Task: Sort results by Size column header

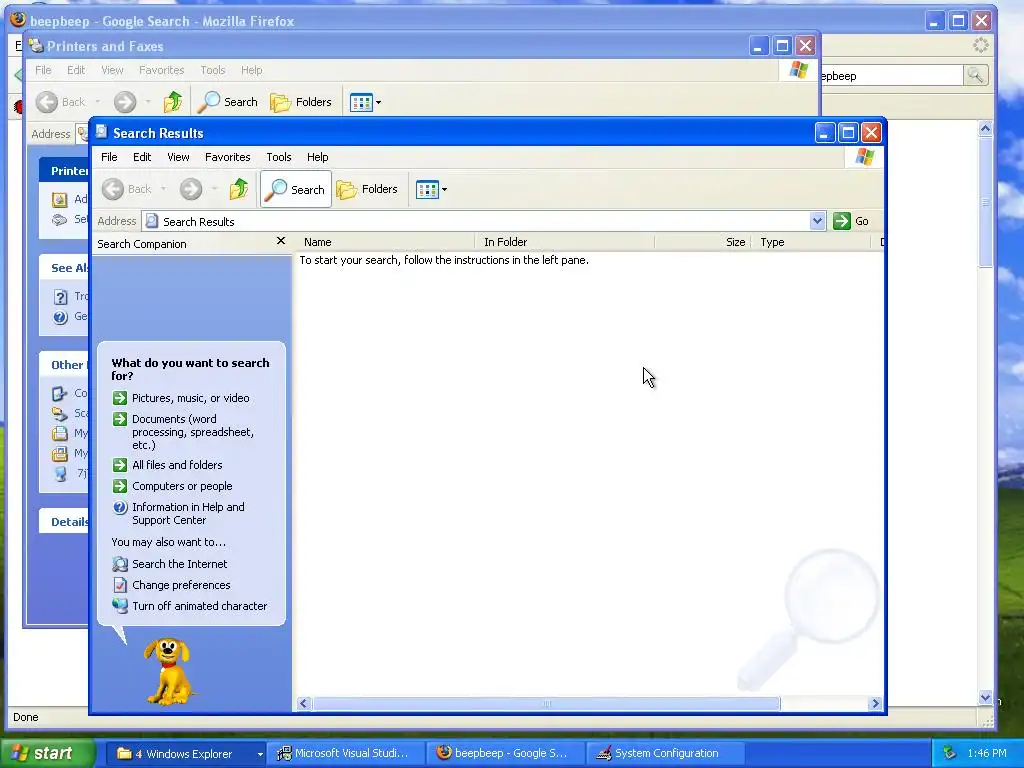Action: tap(703, 242)
